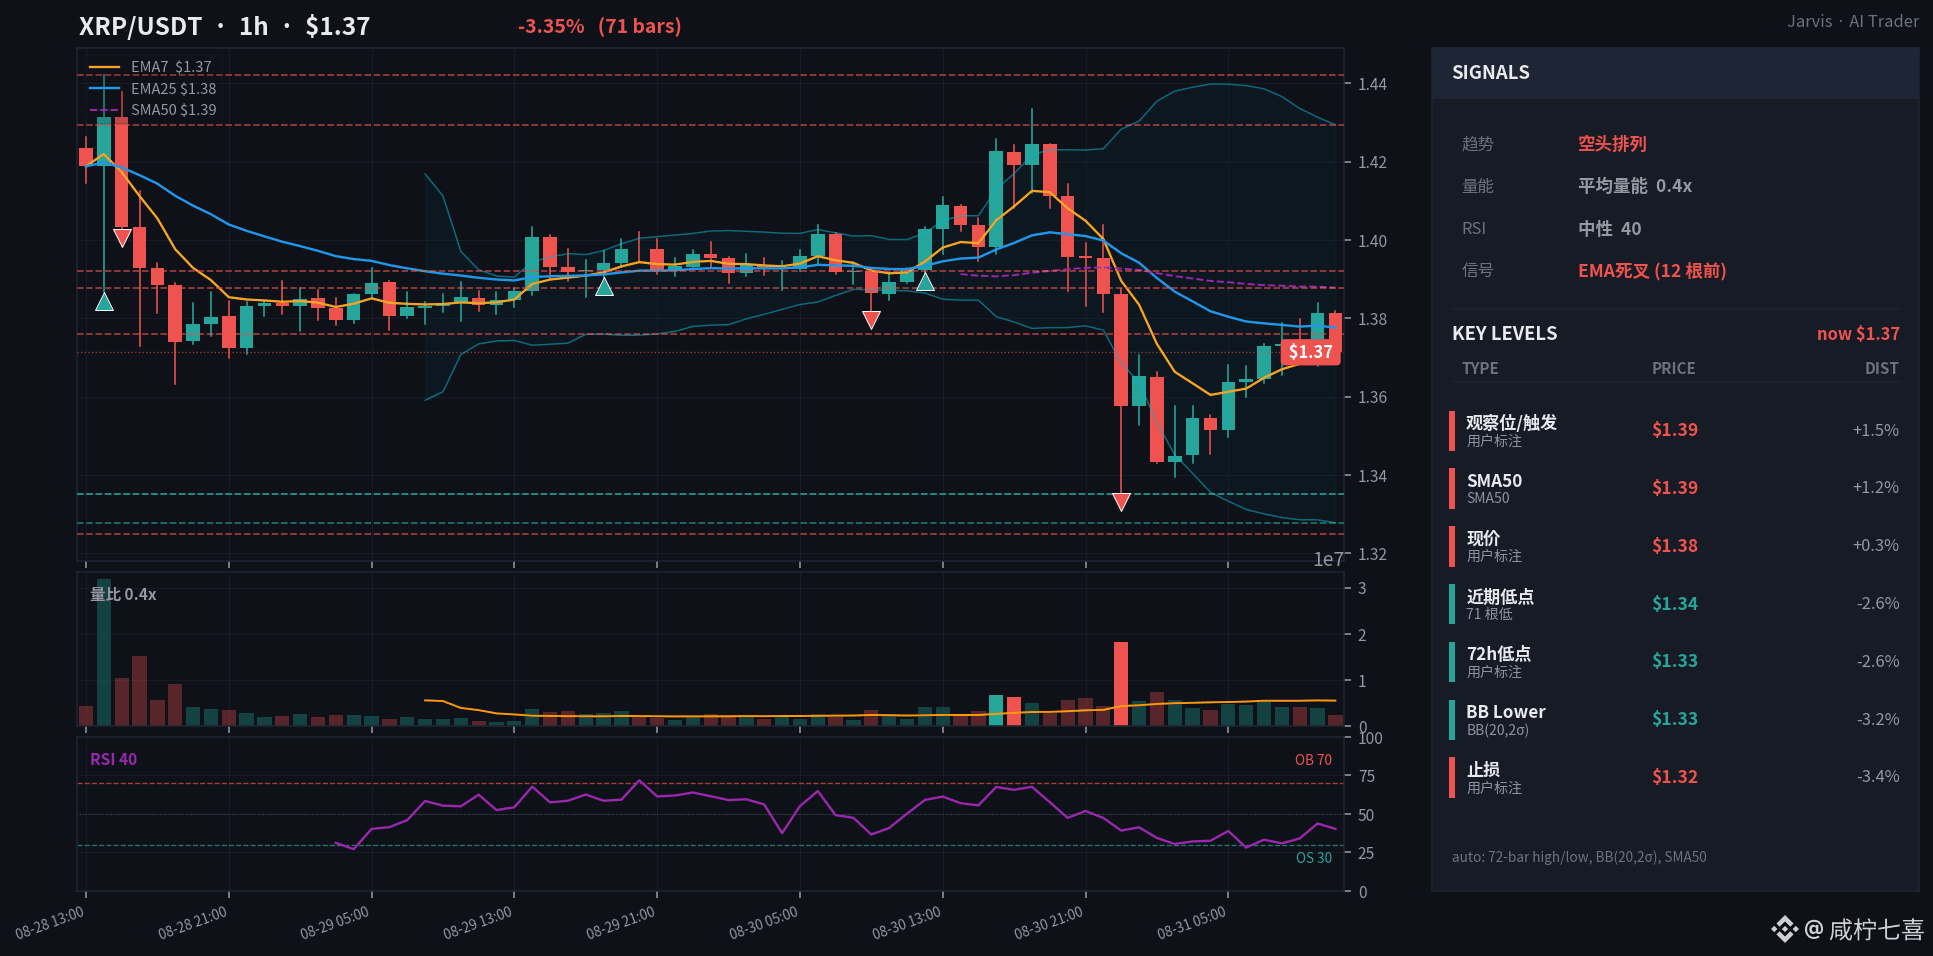The height and width of the screenshot is (956, 1933).
Task: Click the 量比 0.4x volume label
Action: [123, 594]
